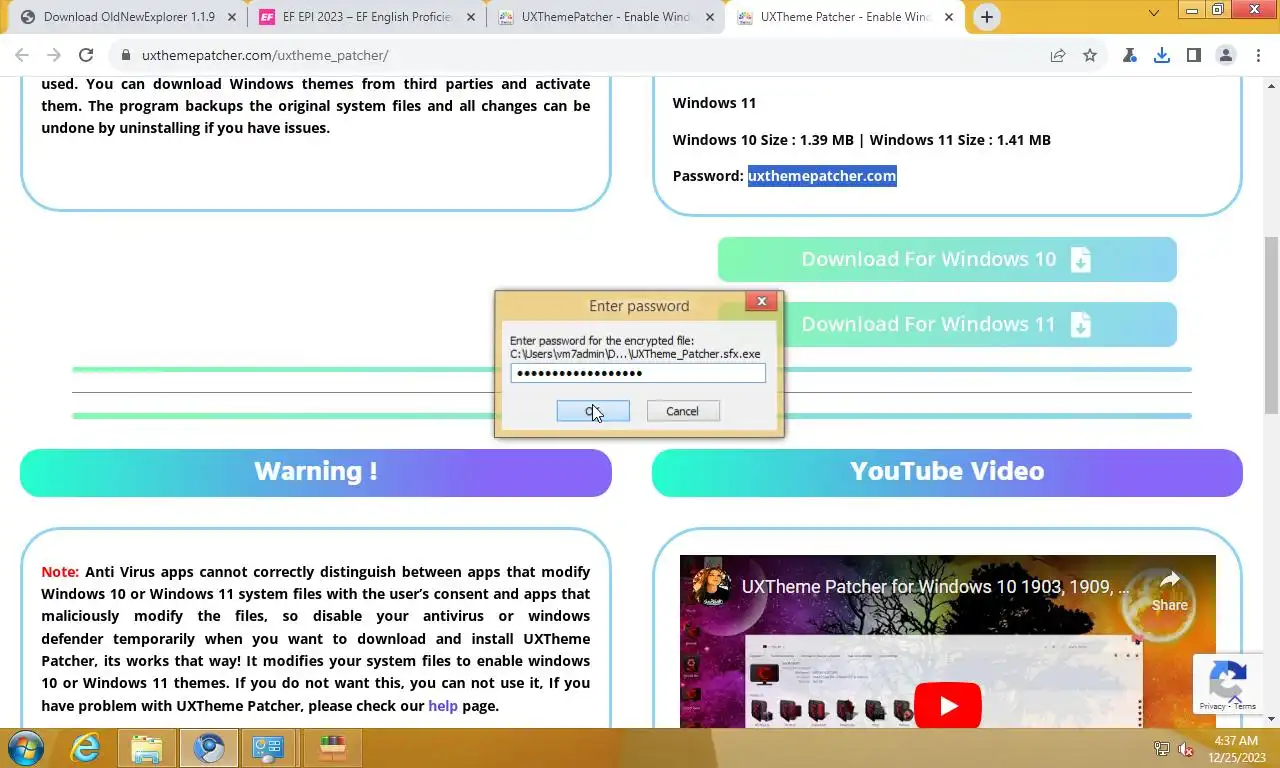Viewport: 1280px width, 768px height.
Task: Open the help page link
Action: (x=443, y=706)
